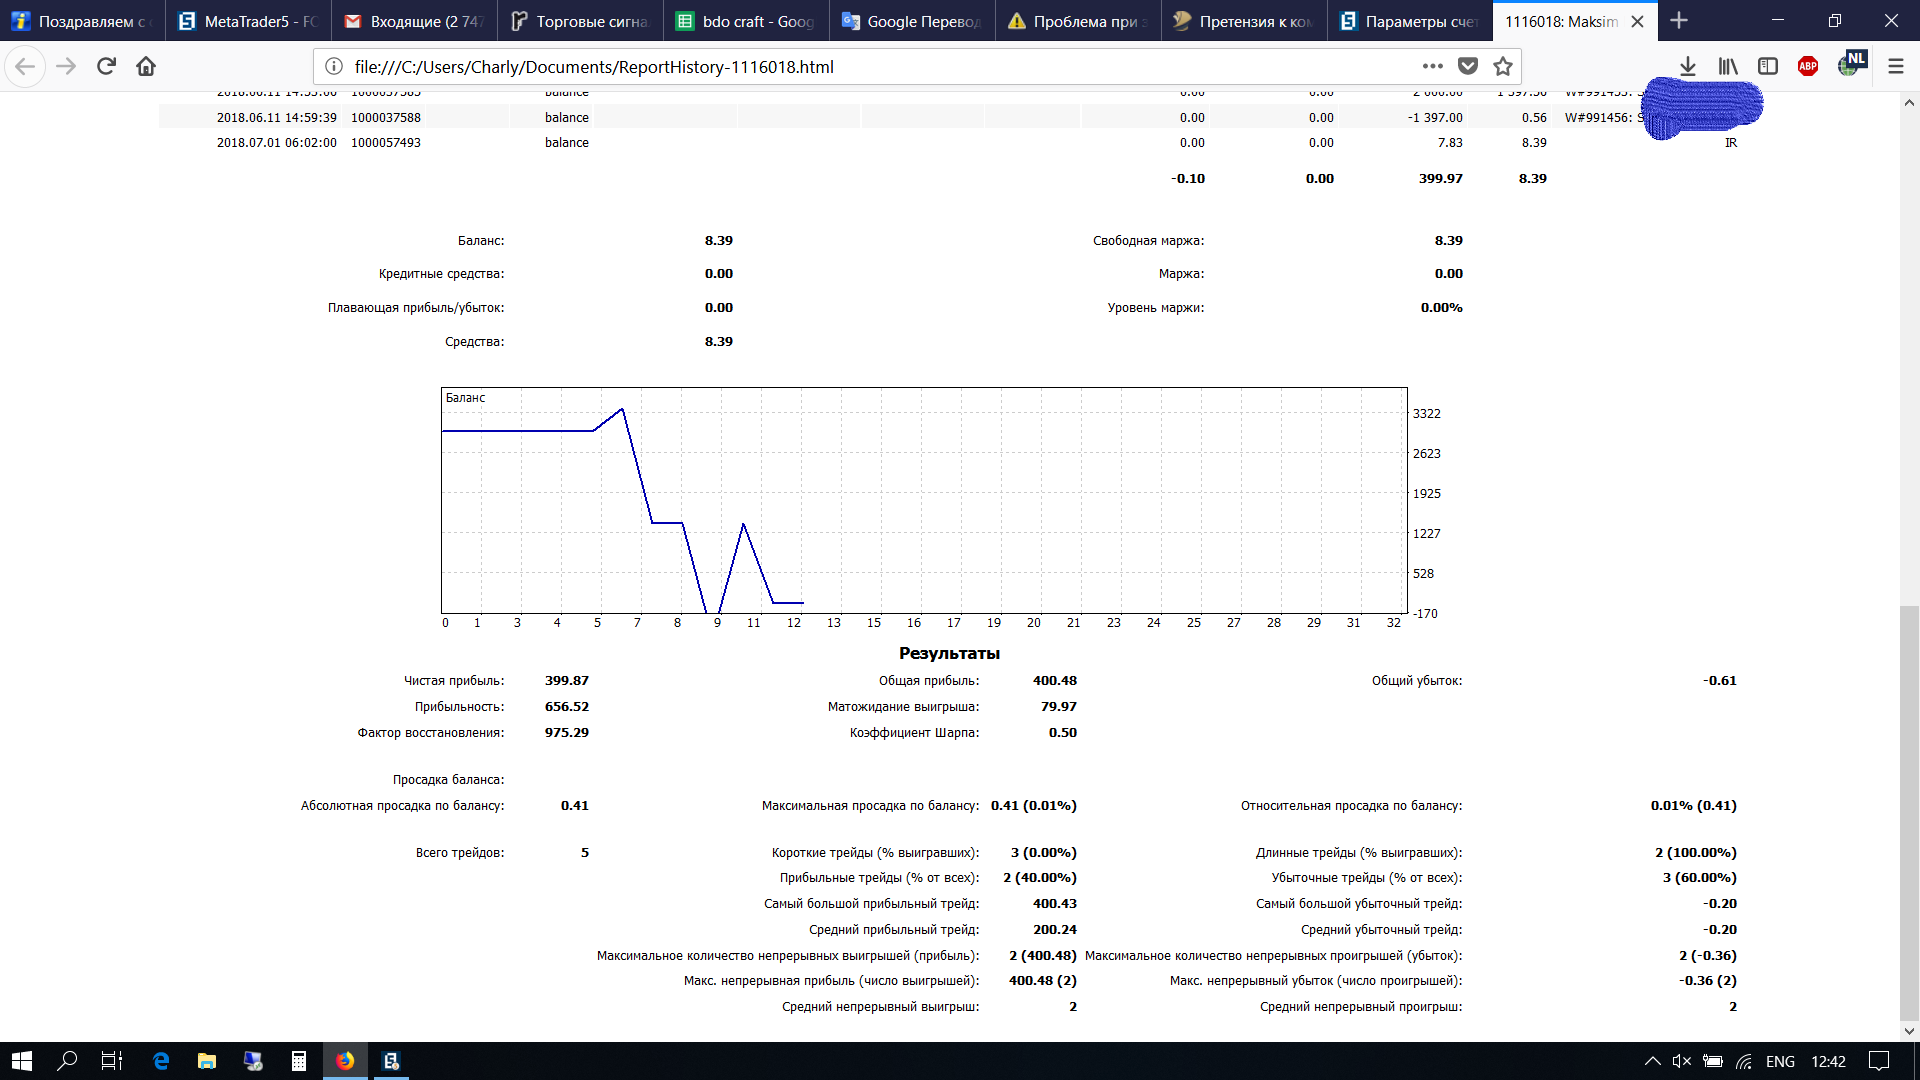The height and width of the screenshot is (1080, 1920).
Task: Open Edge browser from taskbar
Action: tap(160, 1061)
